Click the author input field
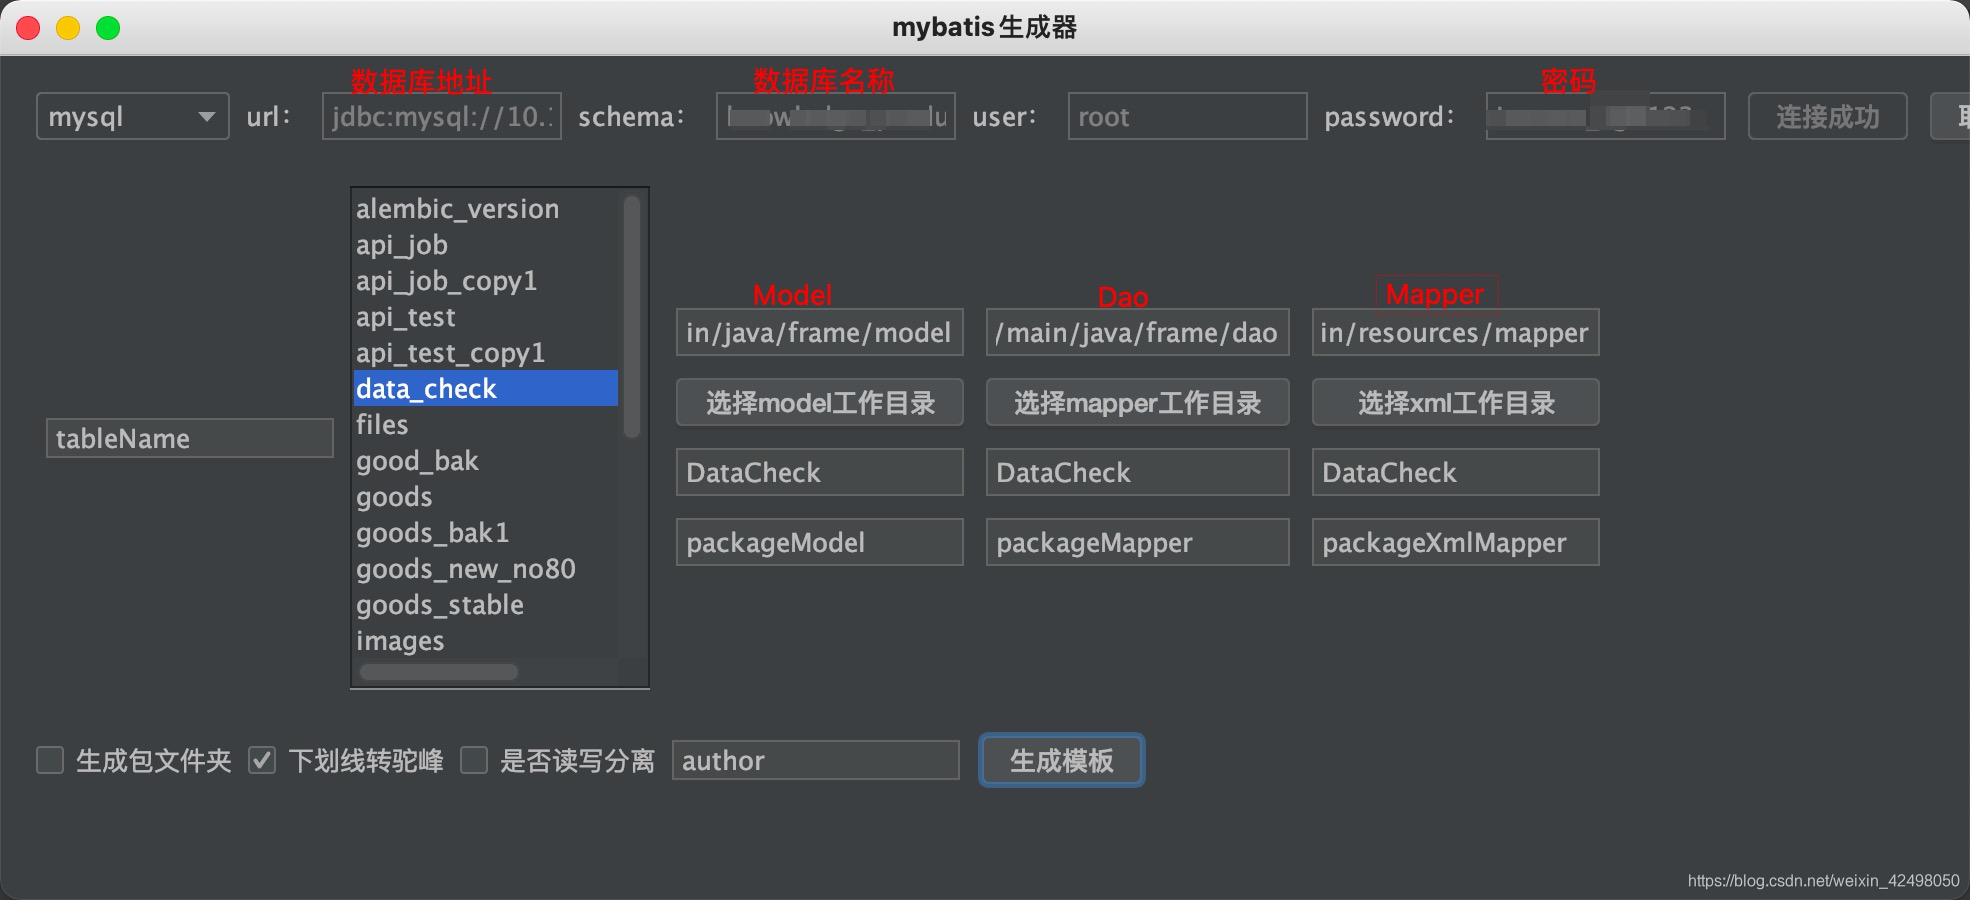Image resolution: width=1970 pixels, height=900 pixels. point(816,760)
